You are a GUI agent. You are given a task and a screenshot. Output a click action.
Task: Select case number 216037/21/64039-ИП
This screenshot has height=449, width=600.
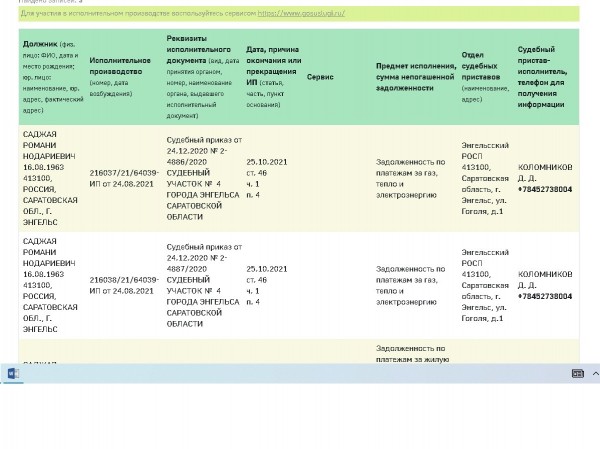tap(123, 178)
